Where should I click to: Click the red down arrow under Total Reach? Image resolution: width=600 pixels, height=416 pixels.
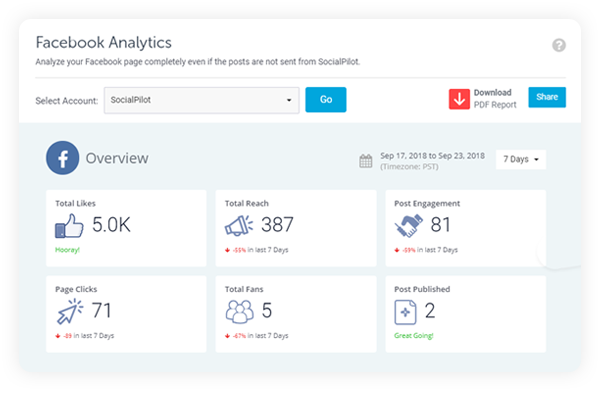coord(227,250)
